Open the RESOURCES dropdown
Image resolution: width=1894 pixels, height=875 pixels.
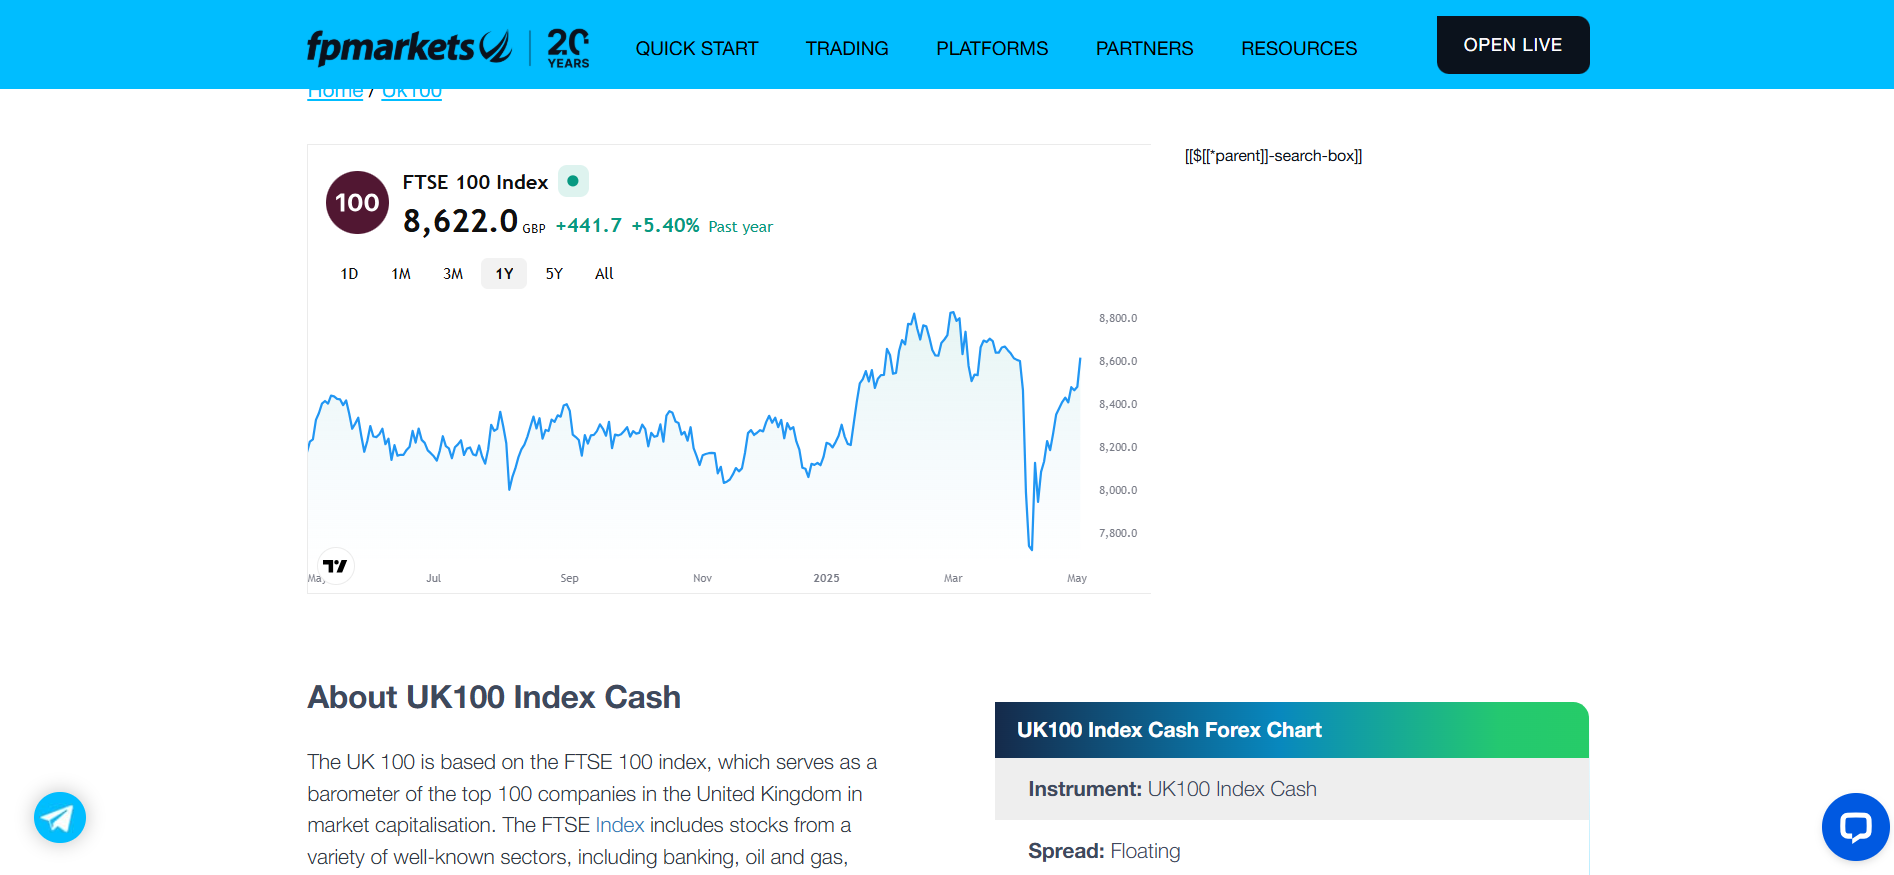pos(1298,48)
